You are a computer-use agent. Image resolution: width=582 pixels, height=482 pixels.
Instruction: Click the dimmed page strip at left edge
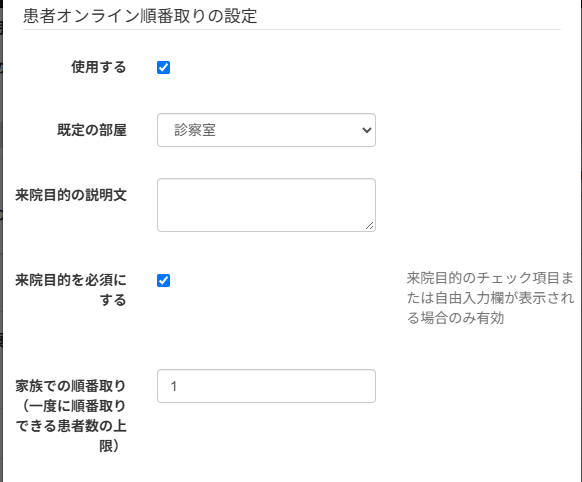[1, 241]
